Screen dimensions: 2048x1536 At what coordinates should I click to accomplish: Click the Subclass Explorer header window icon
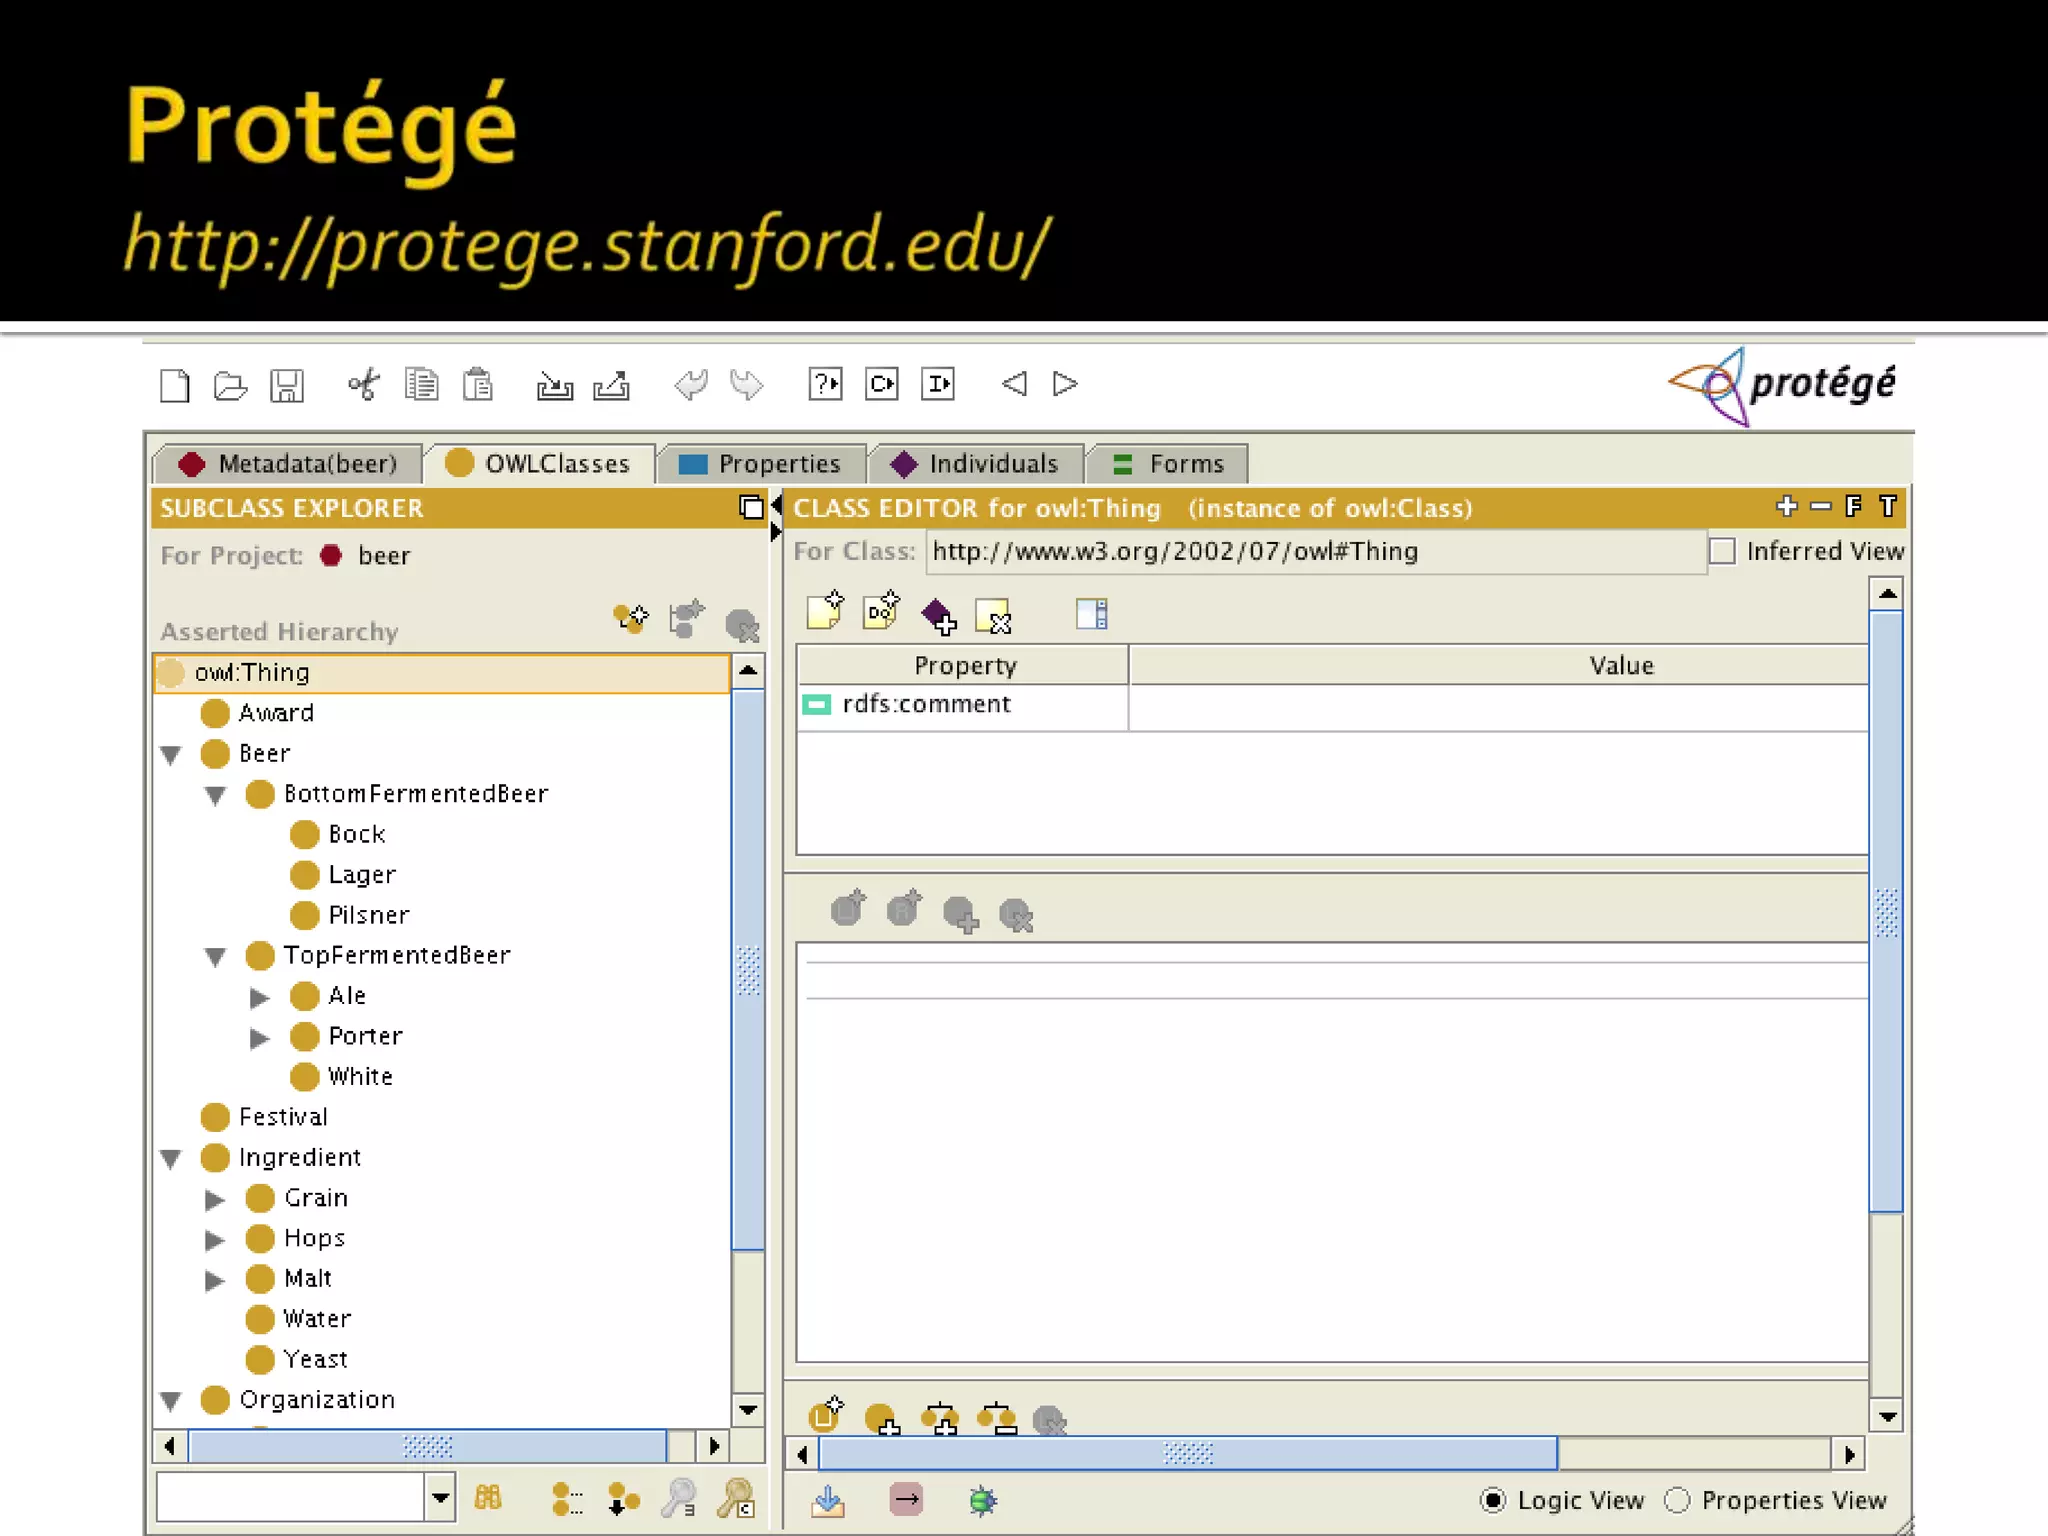tap(751, 507)
